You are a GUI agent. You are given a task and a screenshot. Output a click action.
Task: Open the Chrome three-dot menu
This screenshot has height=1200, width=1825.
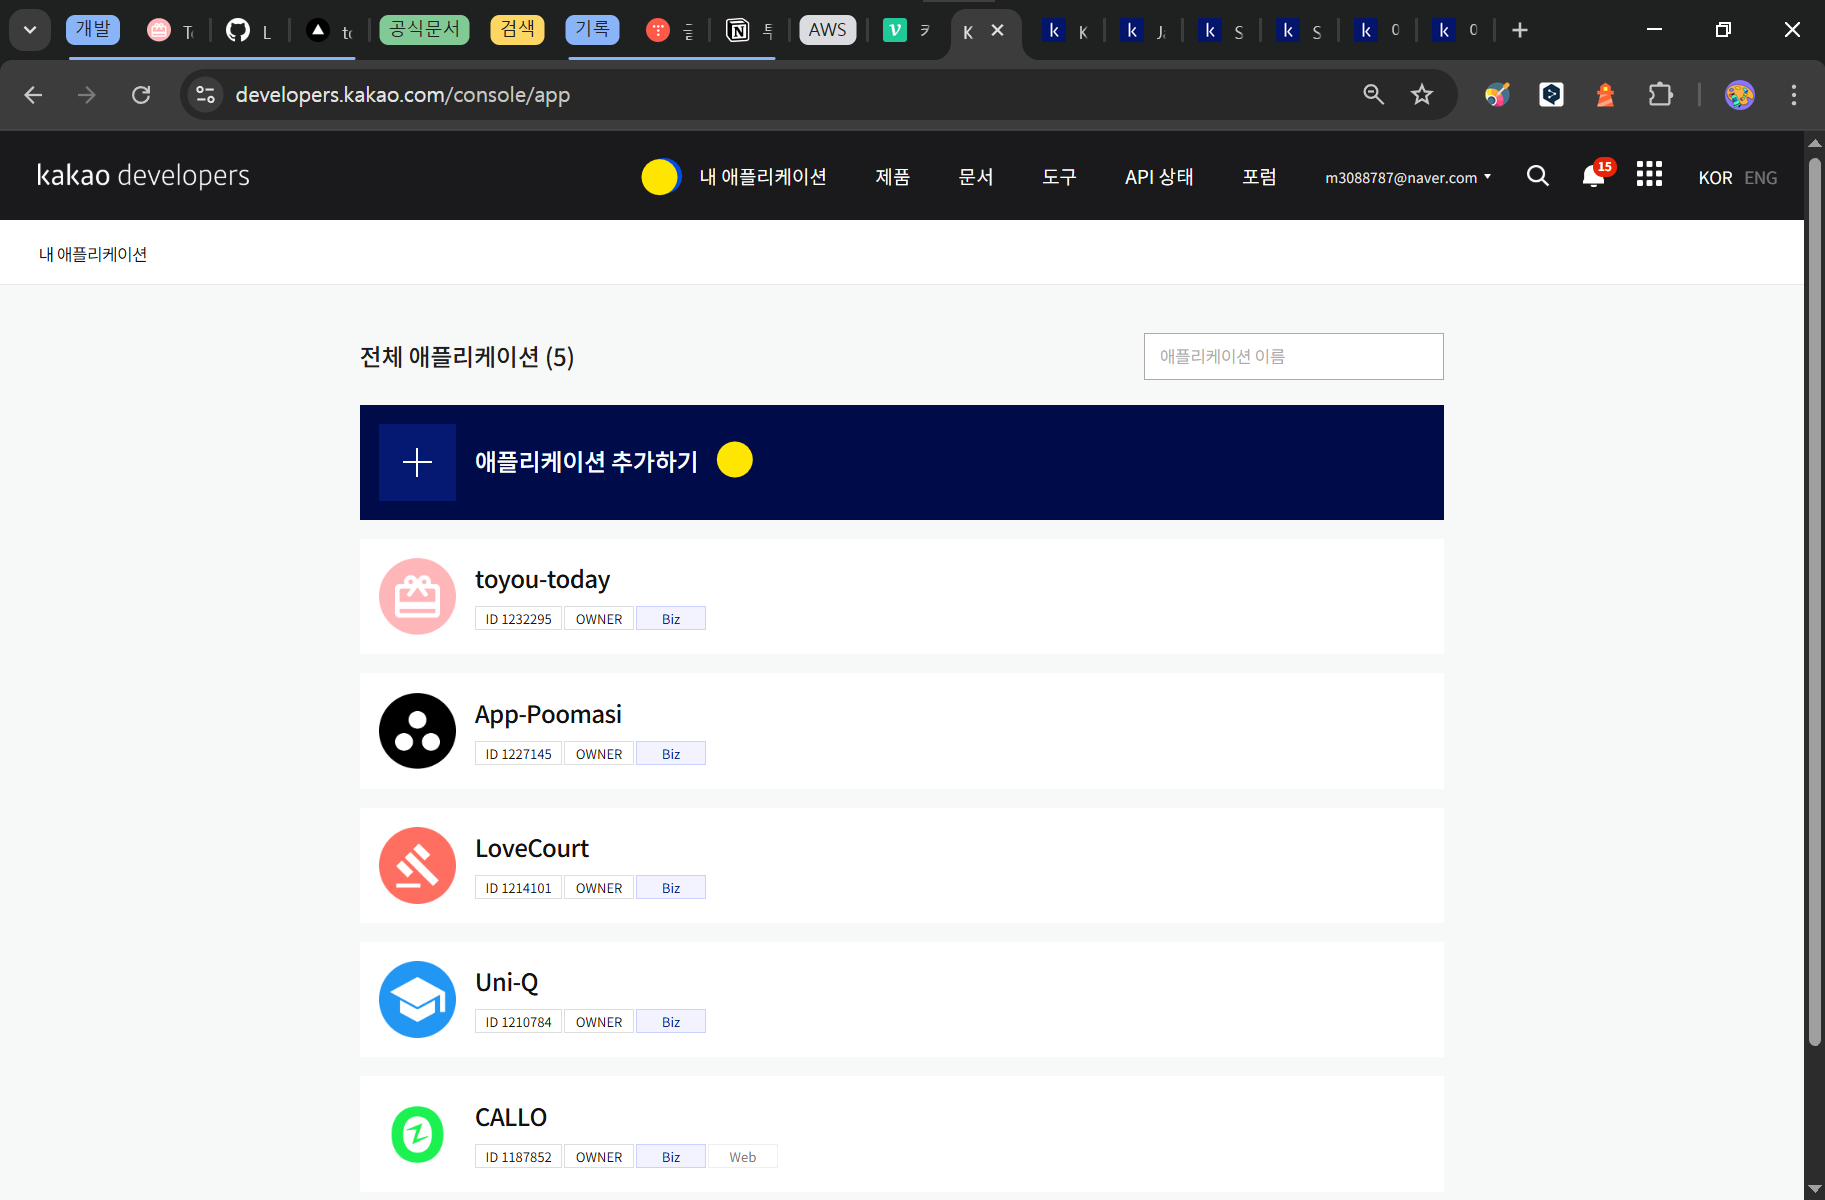pos(1794,95)
